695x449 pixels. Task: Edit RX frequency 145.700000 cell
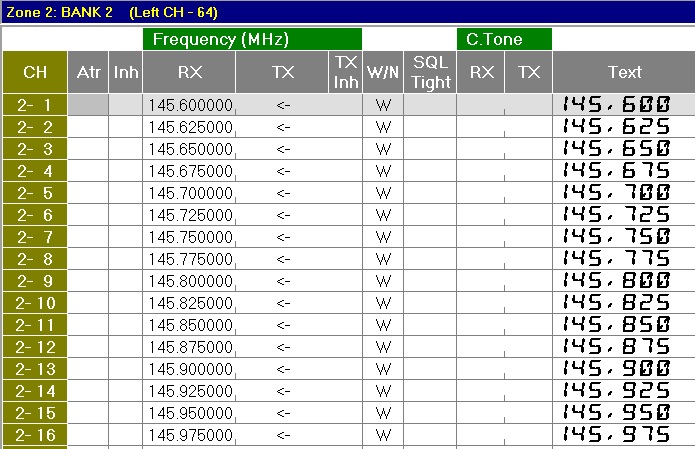point(189,193)
